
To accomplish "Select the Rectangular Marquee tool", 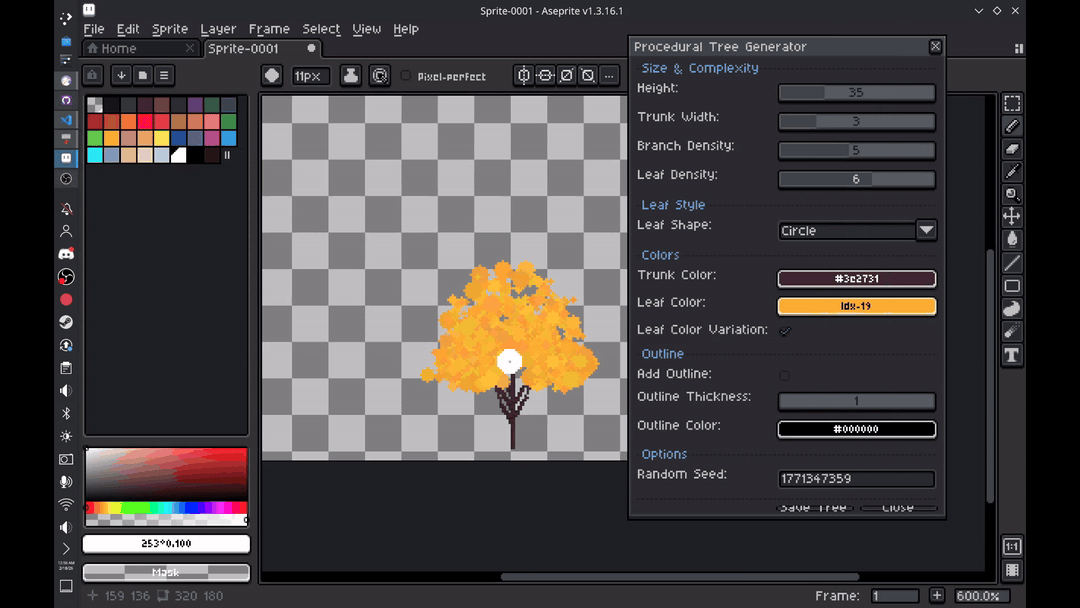I will click(x=1012, y=104).
